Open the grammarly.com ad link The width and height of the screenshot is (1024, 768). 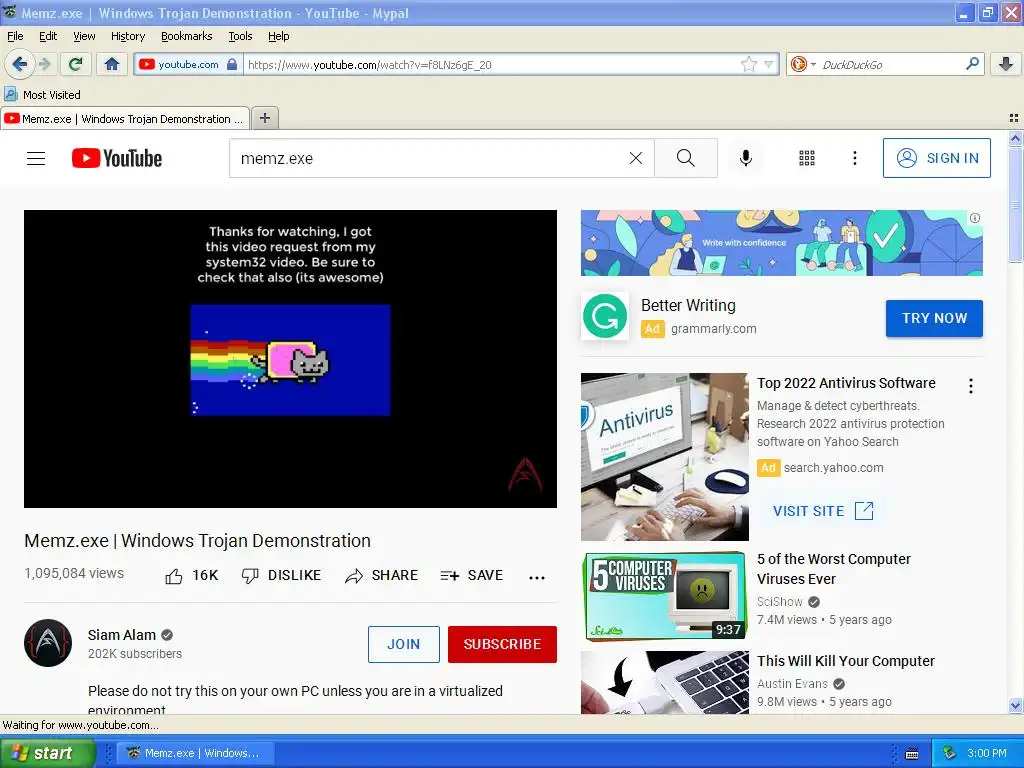(713, 328)
